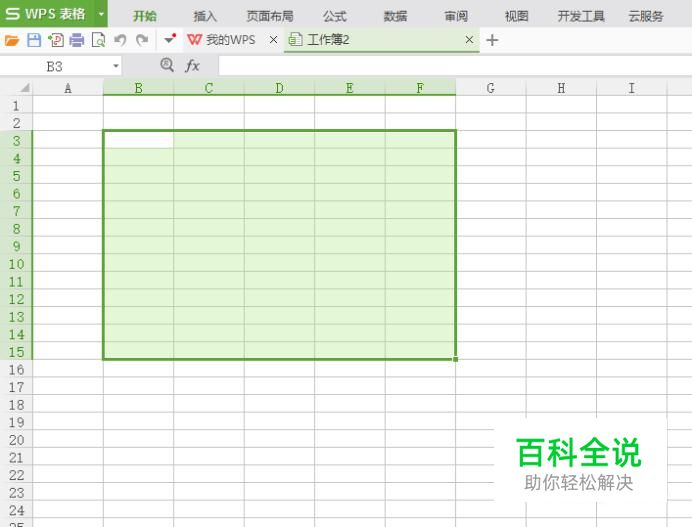The height and width of the screenshot is (527, 692).
Task: Open the 视图 ribbon tab
Action: [x=516, y=16]
